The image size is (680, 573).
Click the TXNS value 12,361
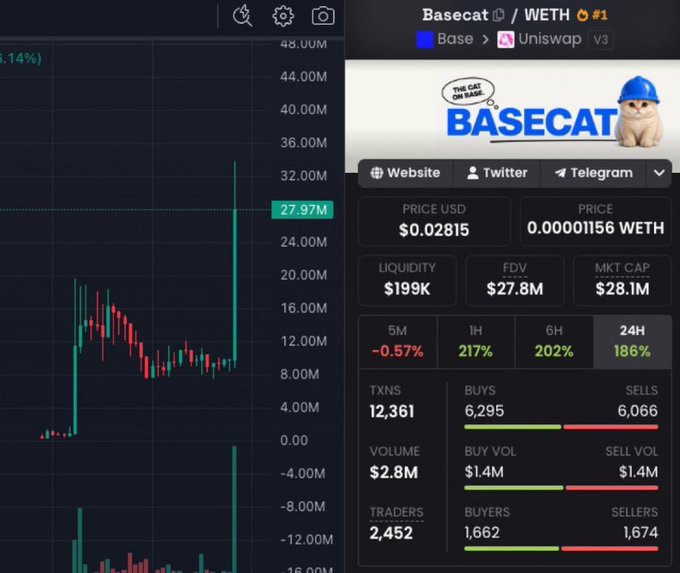pos(392,411)
